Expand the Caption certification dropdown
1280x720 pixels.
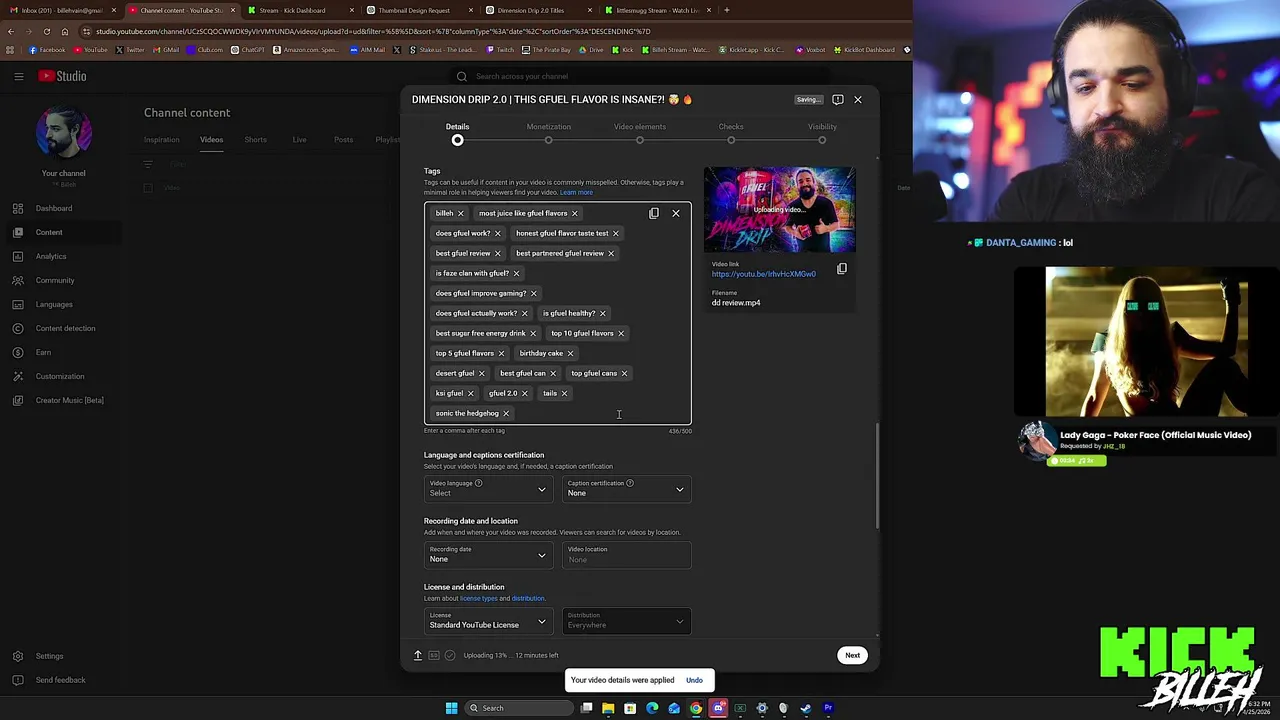click(626, 488)
